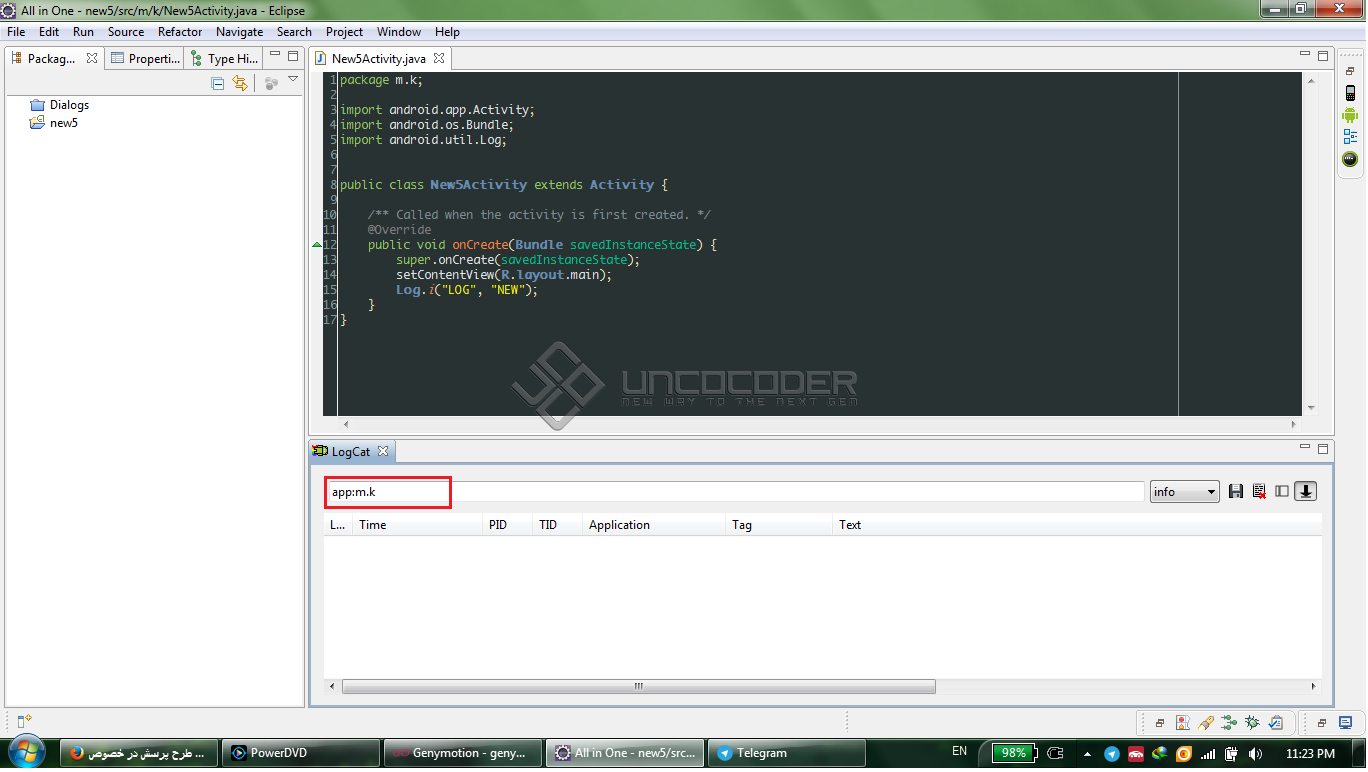Open the Windows Start button

27,752
